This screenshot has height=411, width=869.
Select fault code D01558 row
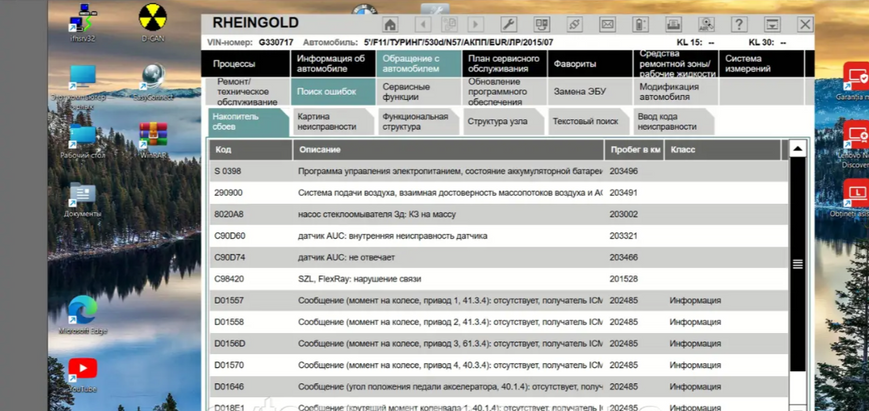(498, 322)
